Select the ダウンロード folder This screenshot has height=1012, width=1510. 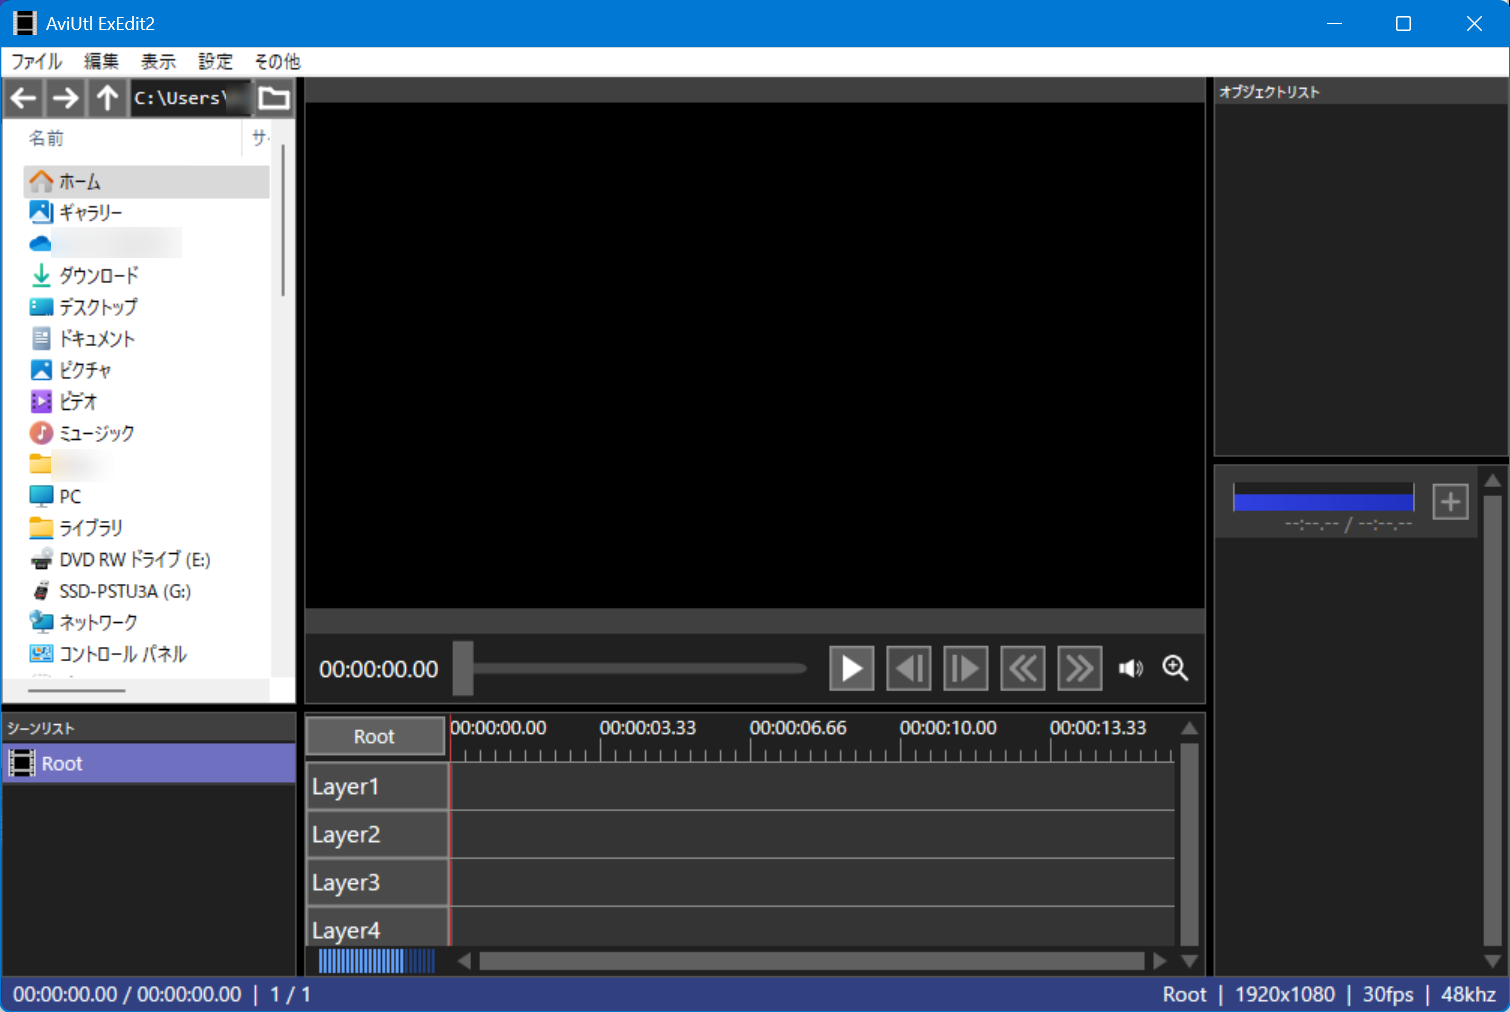point(98,275)
